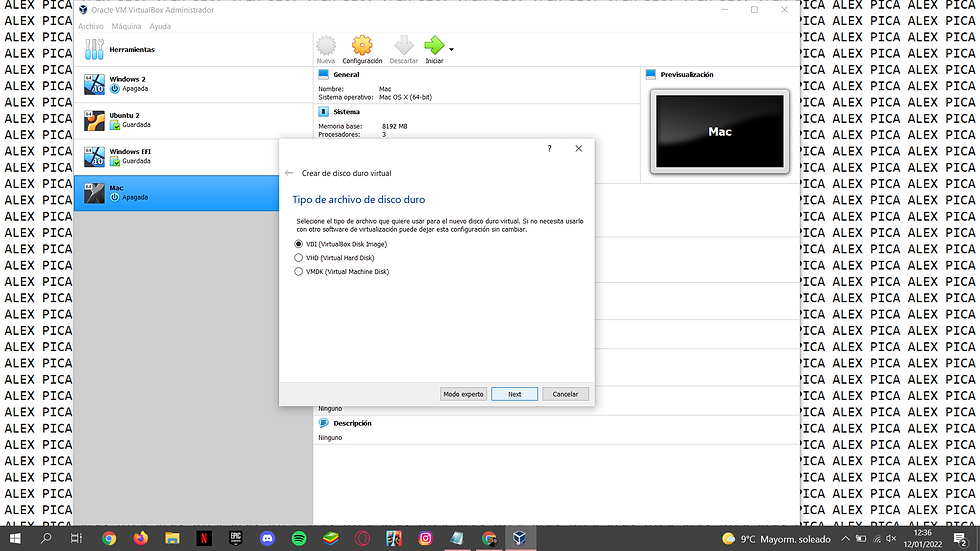Expand the Iniciar dropdown arrow

[451, 49]
